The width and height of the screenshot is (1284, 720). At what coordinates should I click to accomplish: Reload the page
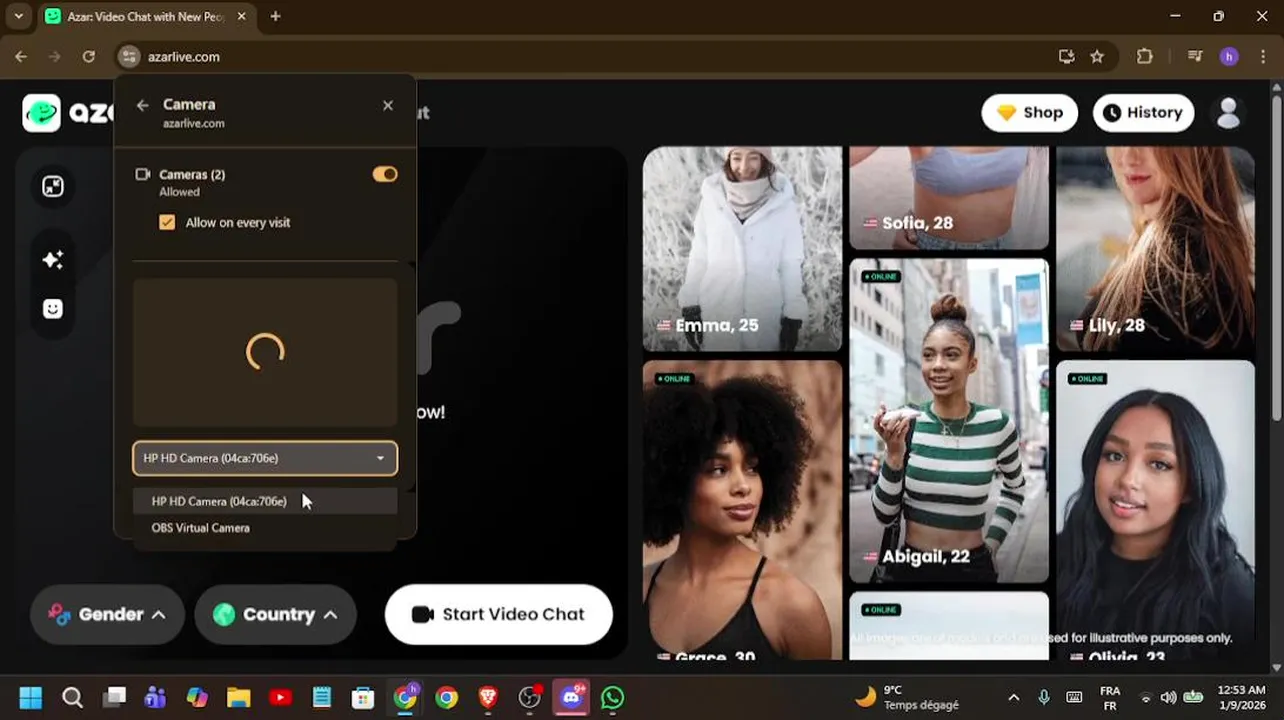coord(88,57)
